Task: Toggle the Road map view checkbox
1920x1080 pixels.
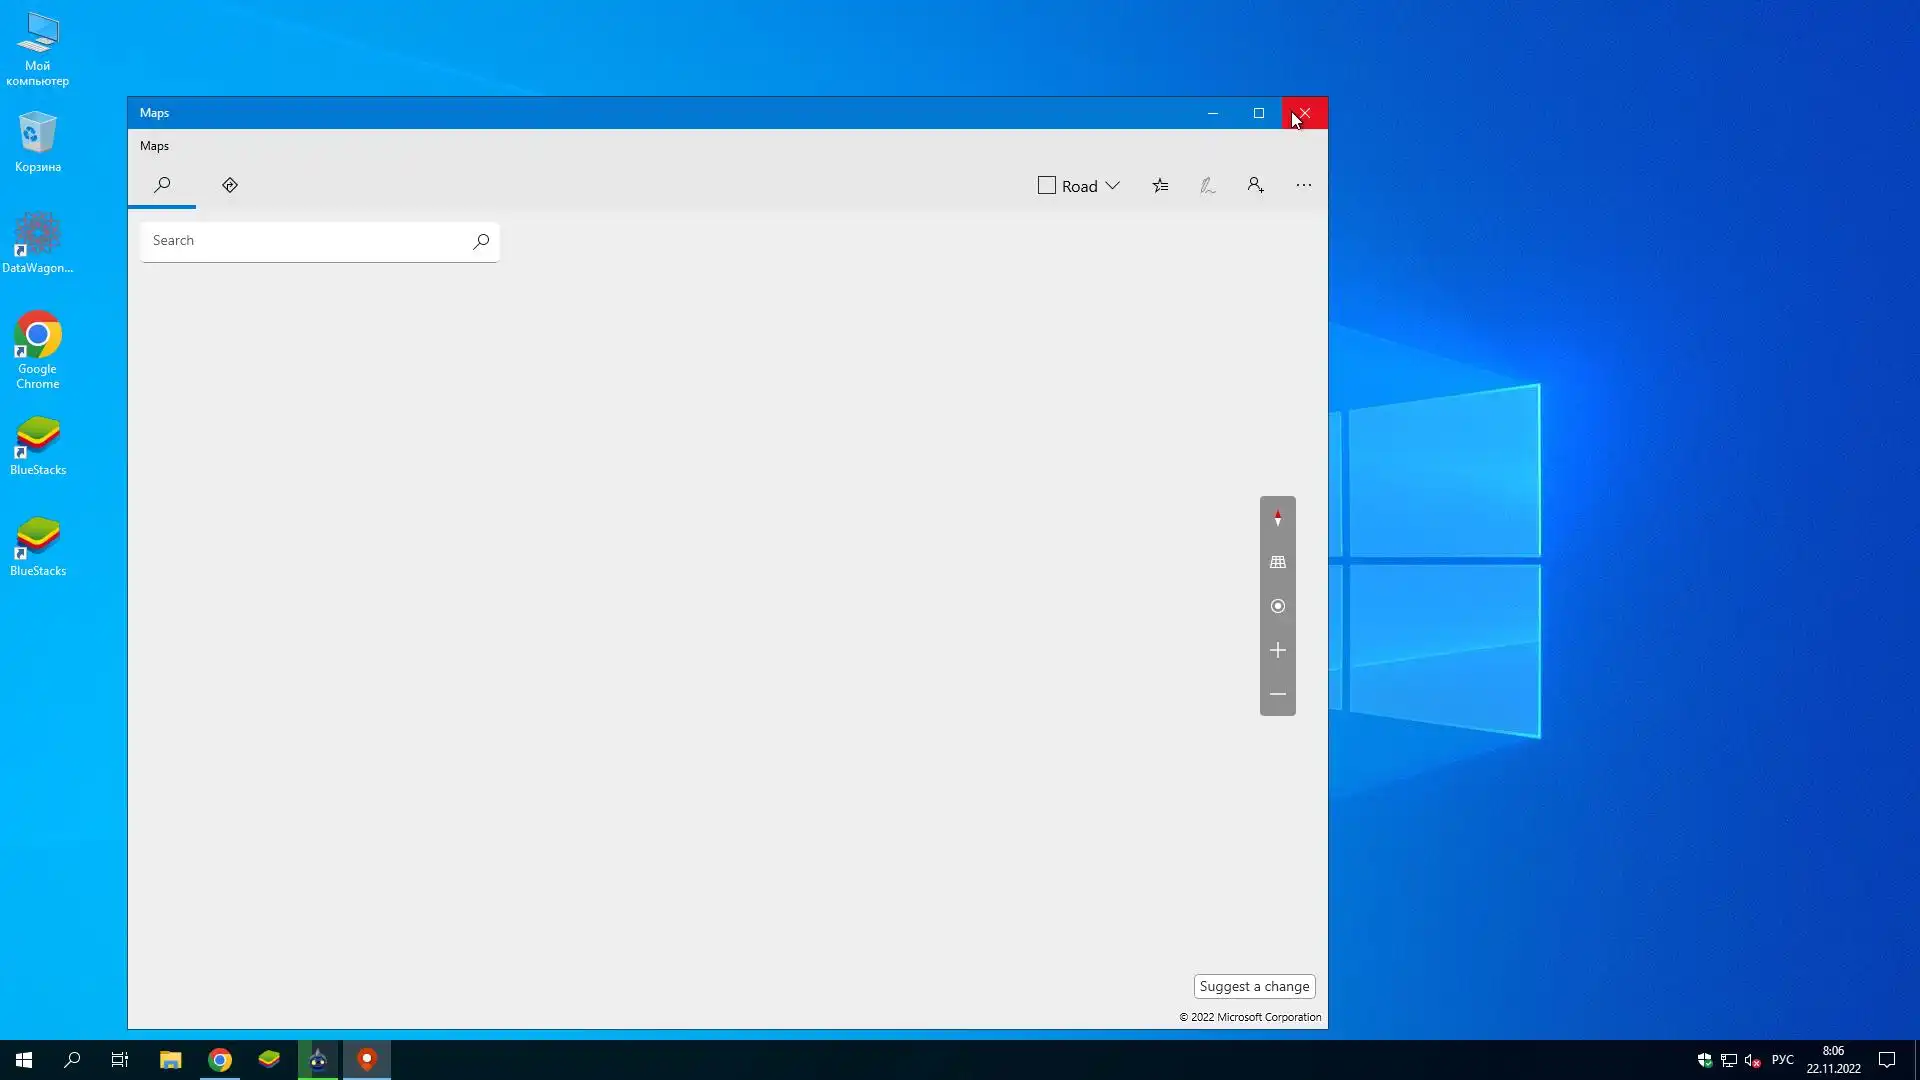Action: point(1047,186)
